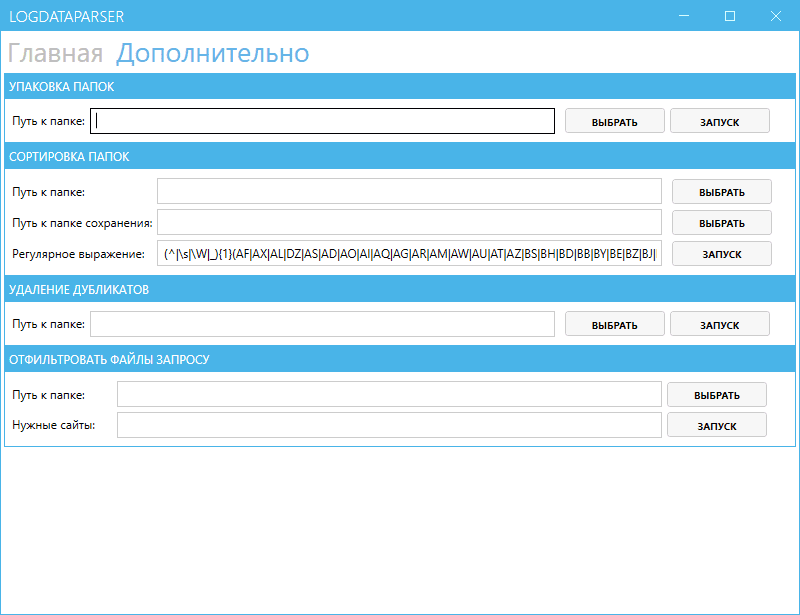Select the Путь к папке сохранения input field
800x615 pixels.
coord(410,222)
